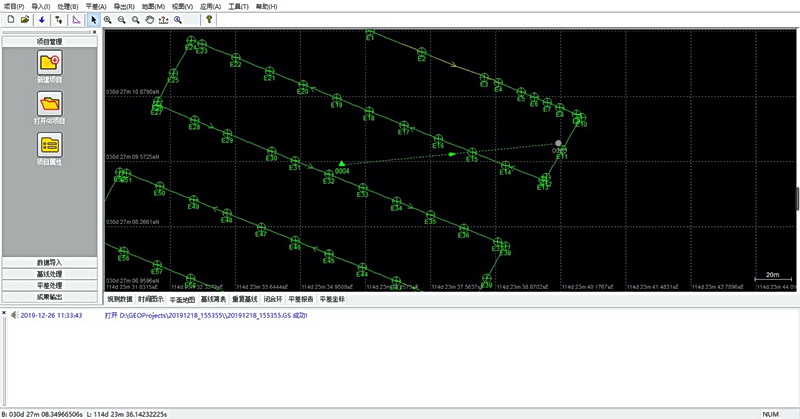Screen dimensions: 800x419
Task: Expand the 基线处理 panel section
Action: pos(50,273)
